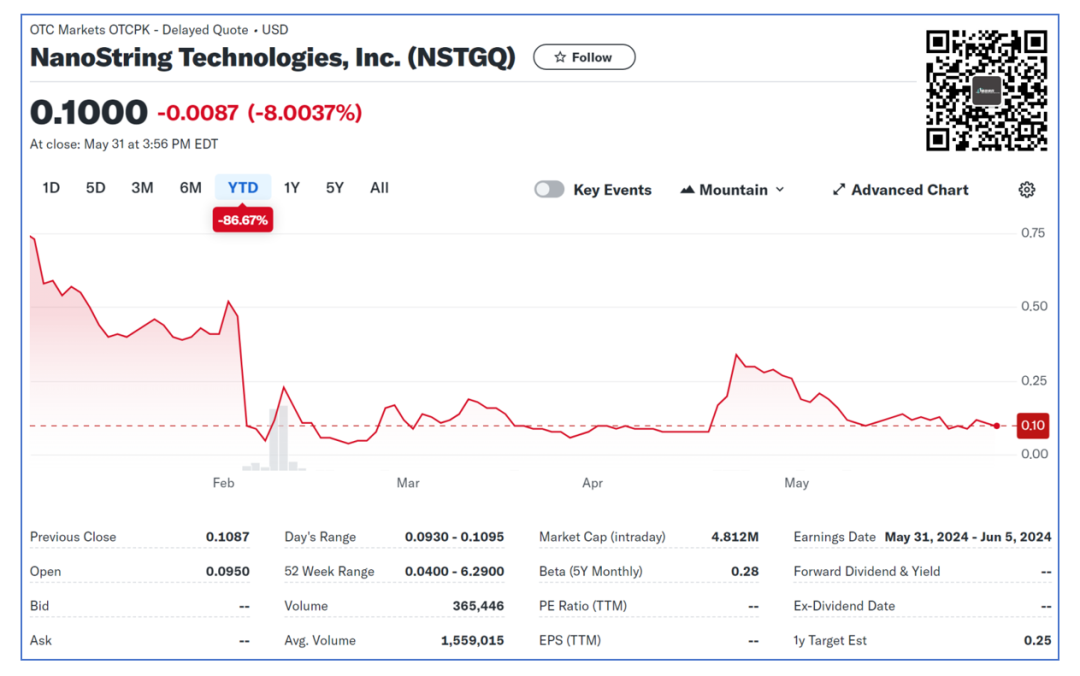
Task: Select the 3M time range tab
Action: click(143, 187)
